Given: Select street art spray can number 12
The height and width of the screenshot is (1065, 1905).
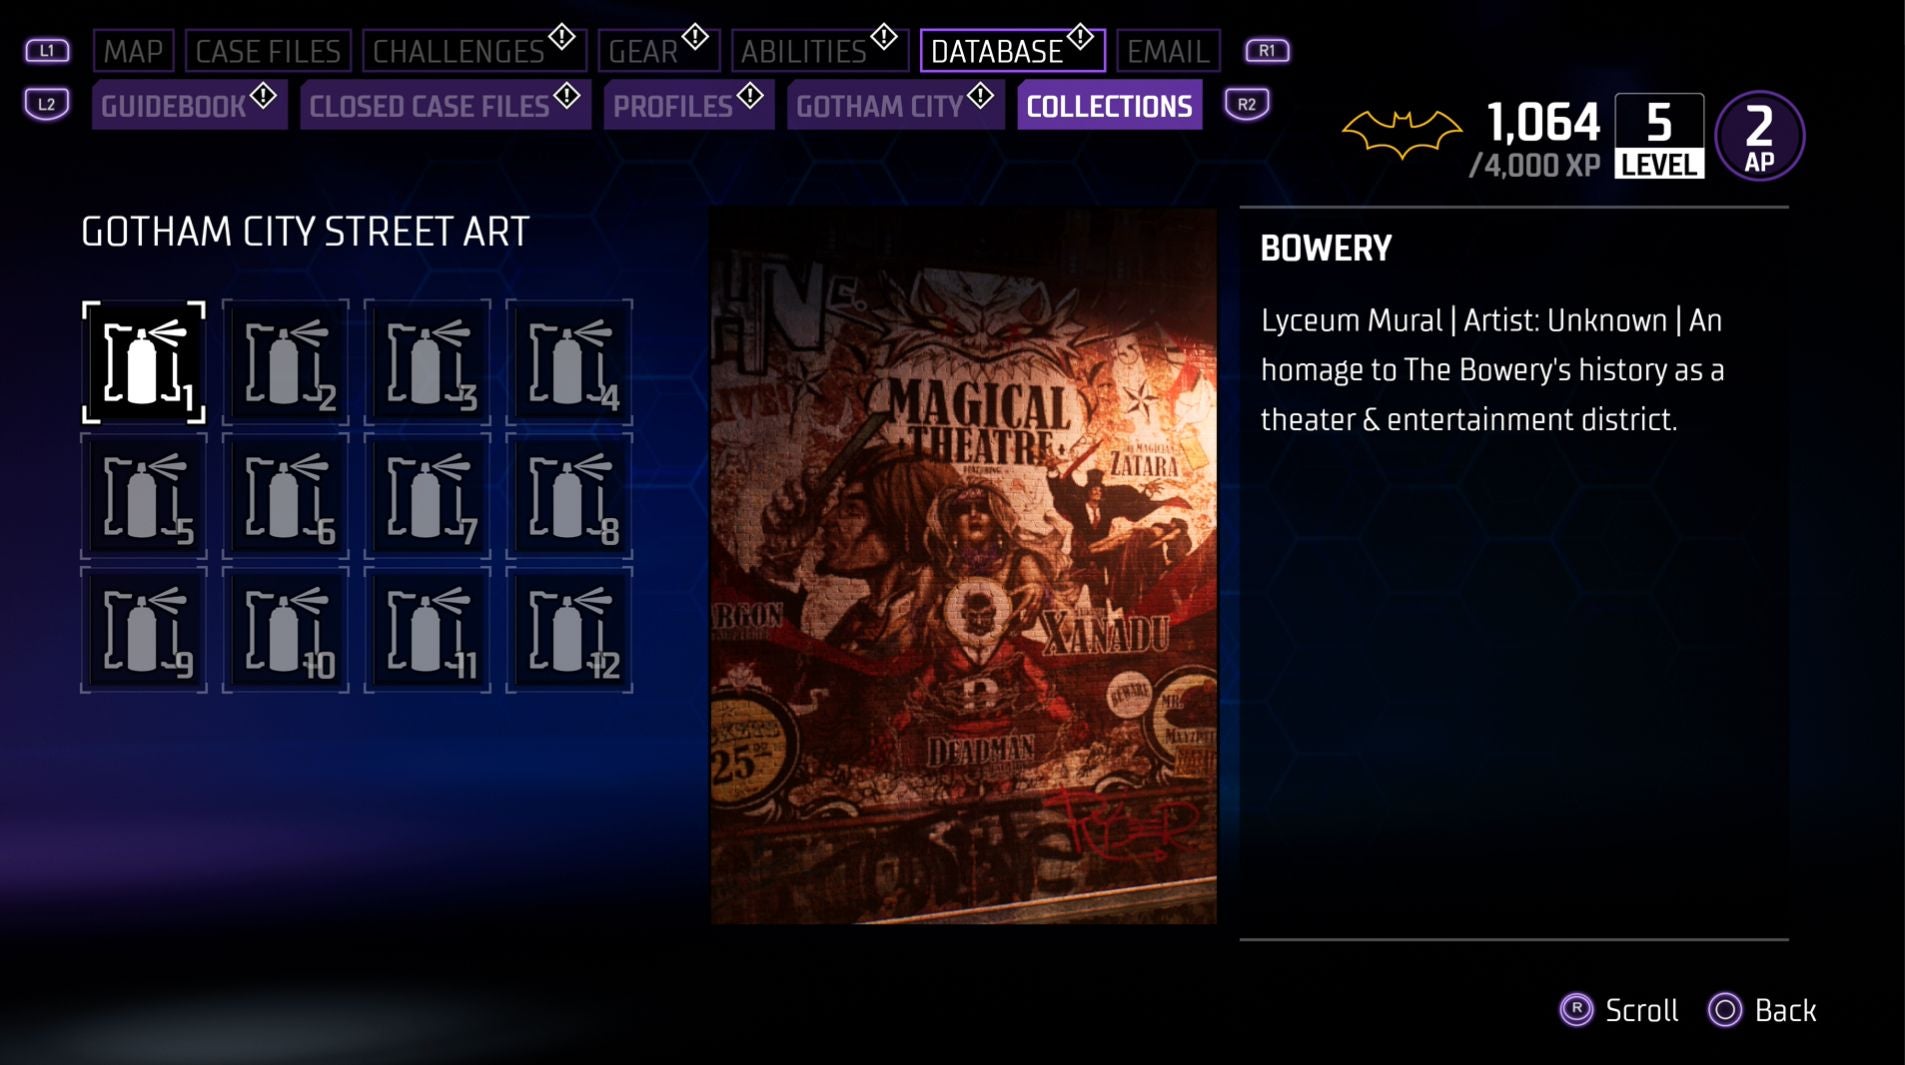Looking at the screenshot, I should (x=569, y=630).
